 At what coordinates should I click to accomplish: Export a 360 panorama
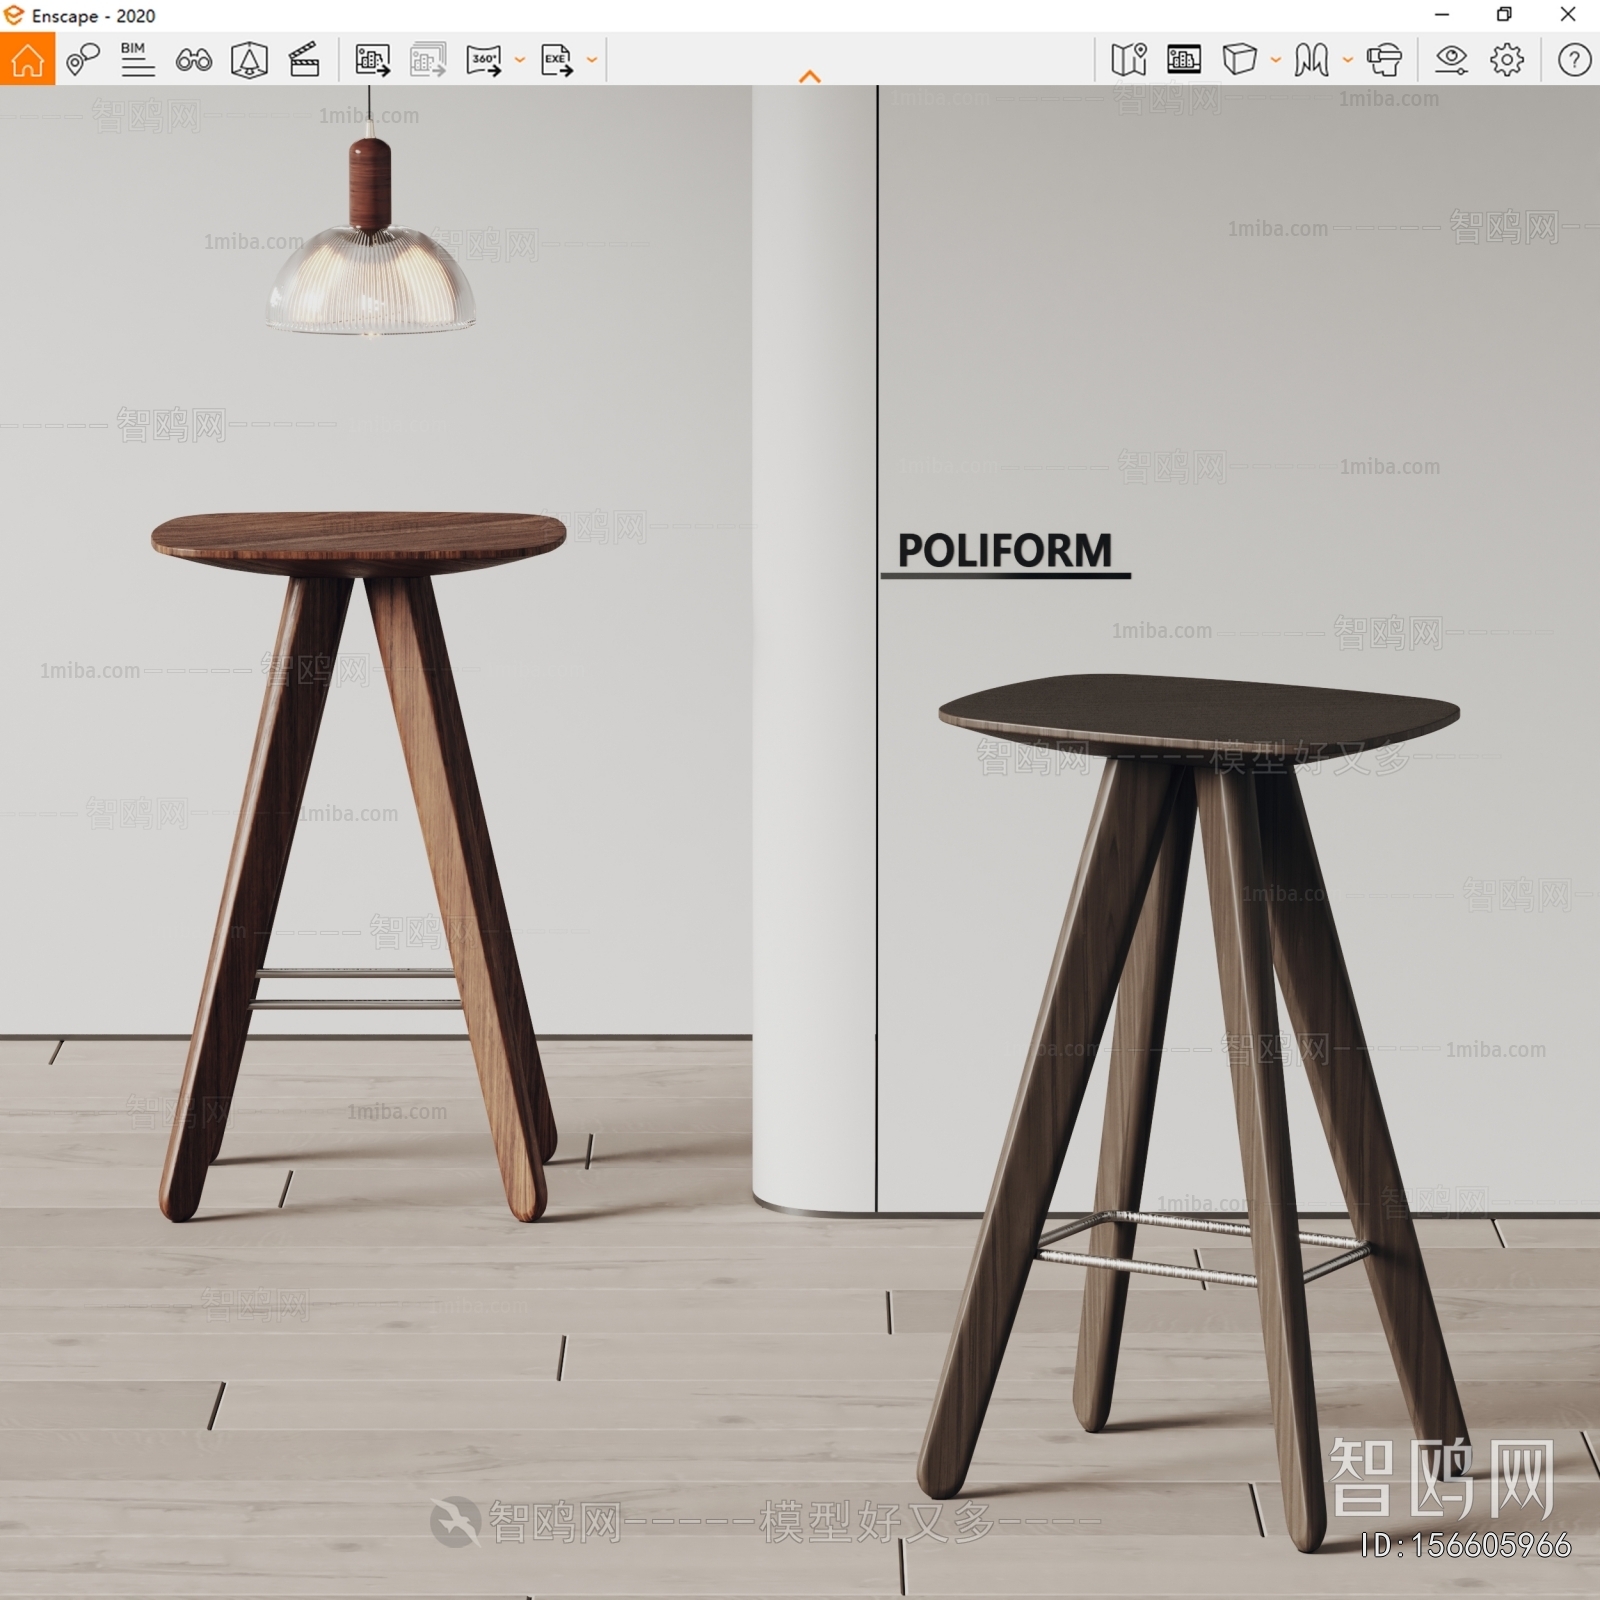(484, 60)
